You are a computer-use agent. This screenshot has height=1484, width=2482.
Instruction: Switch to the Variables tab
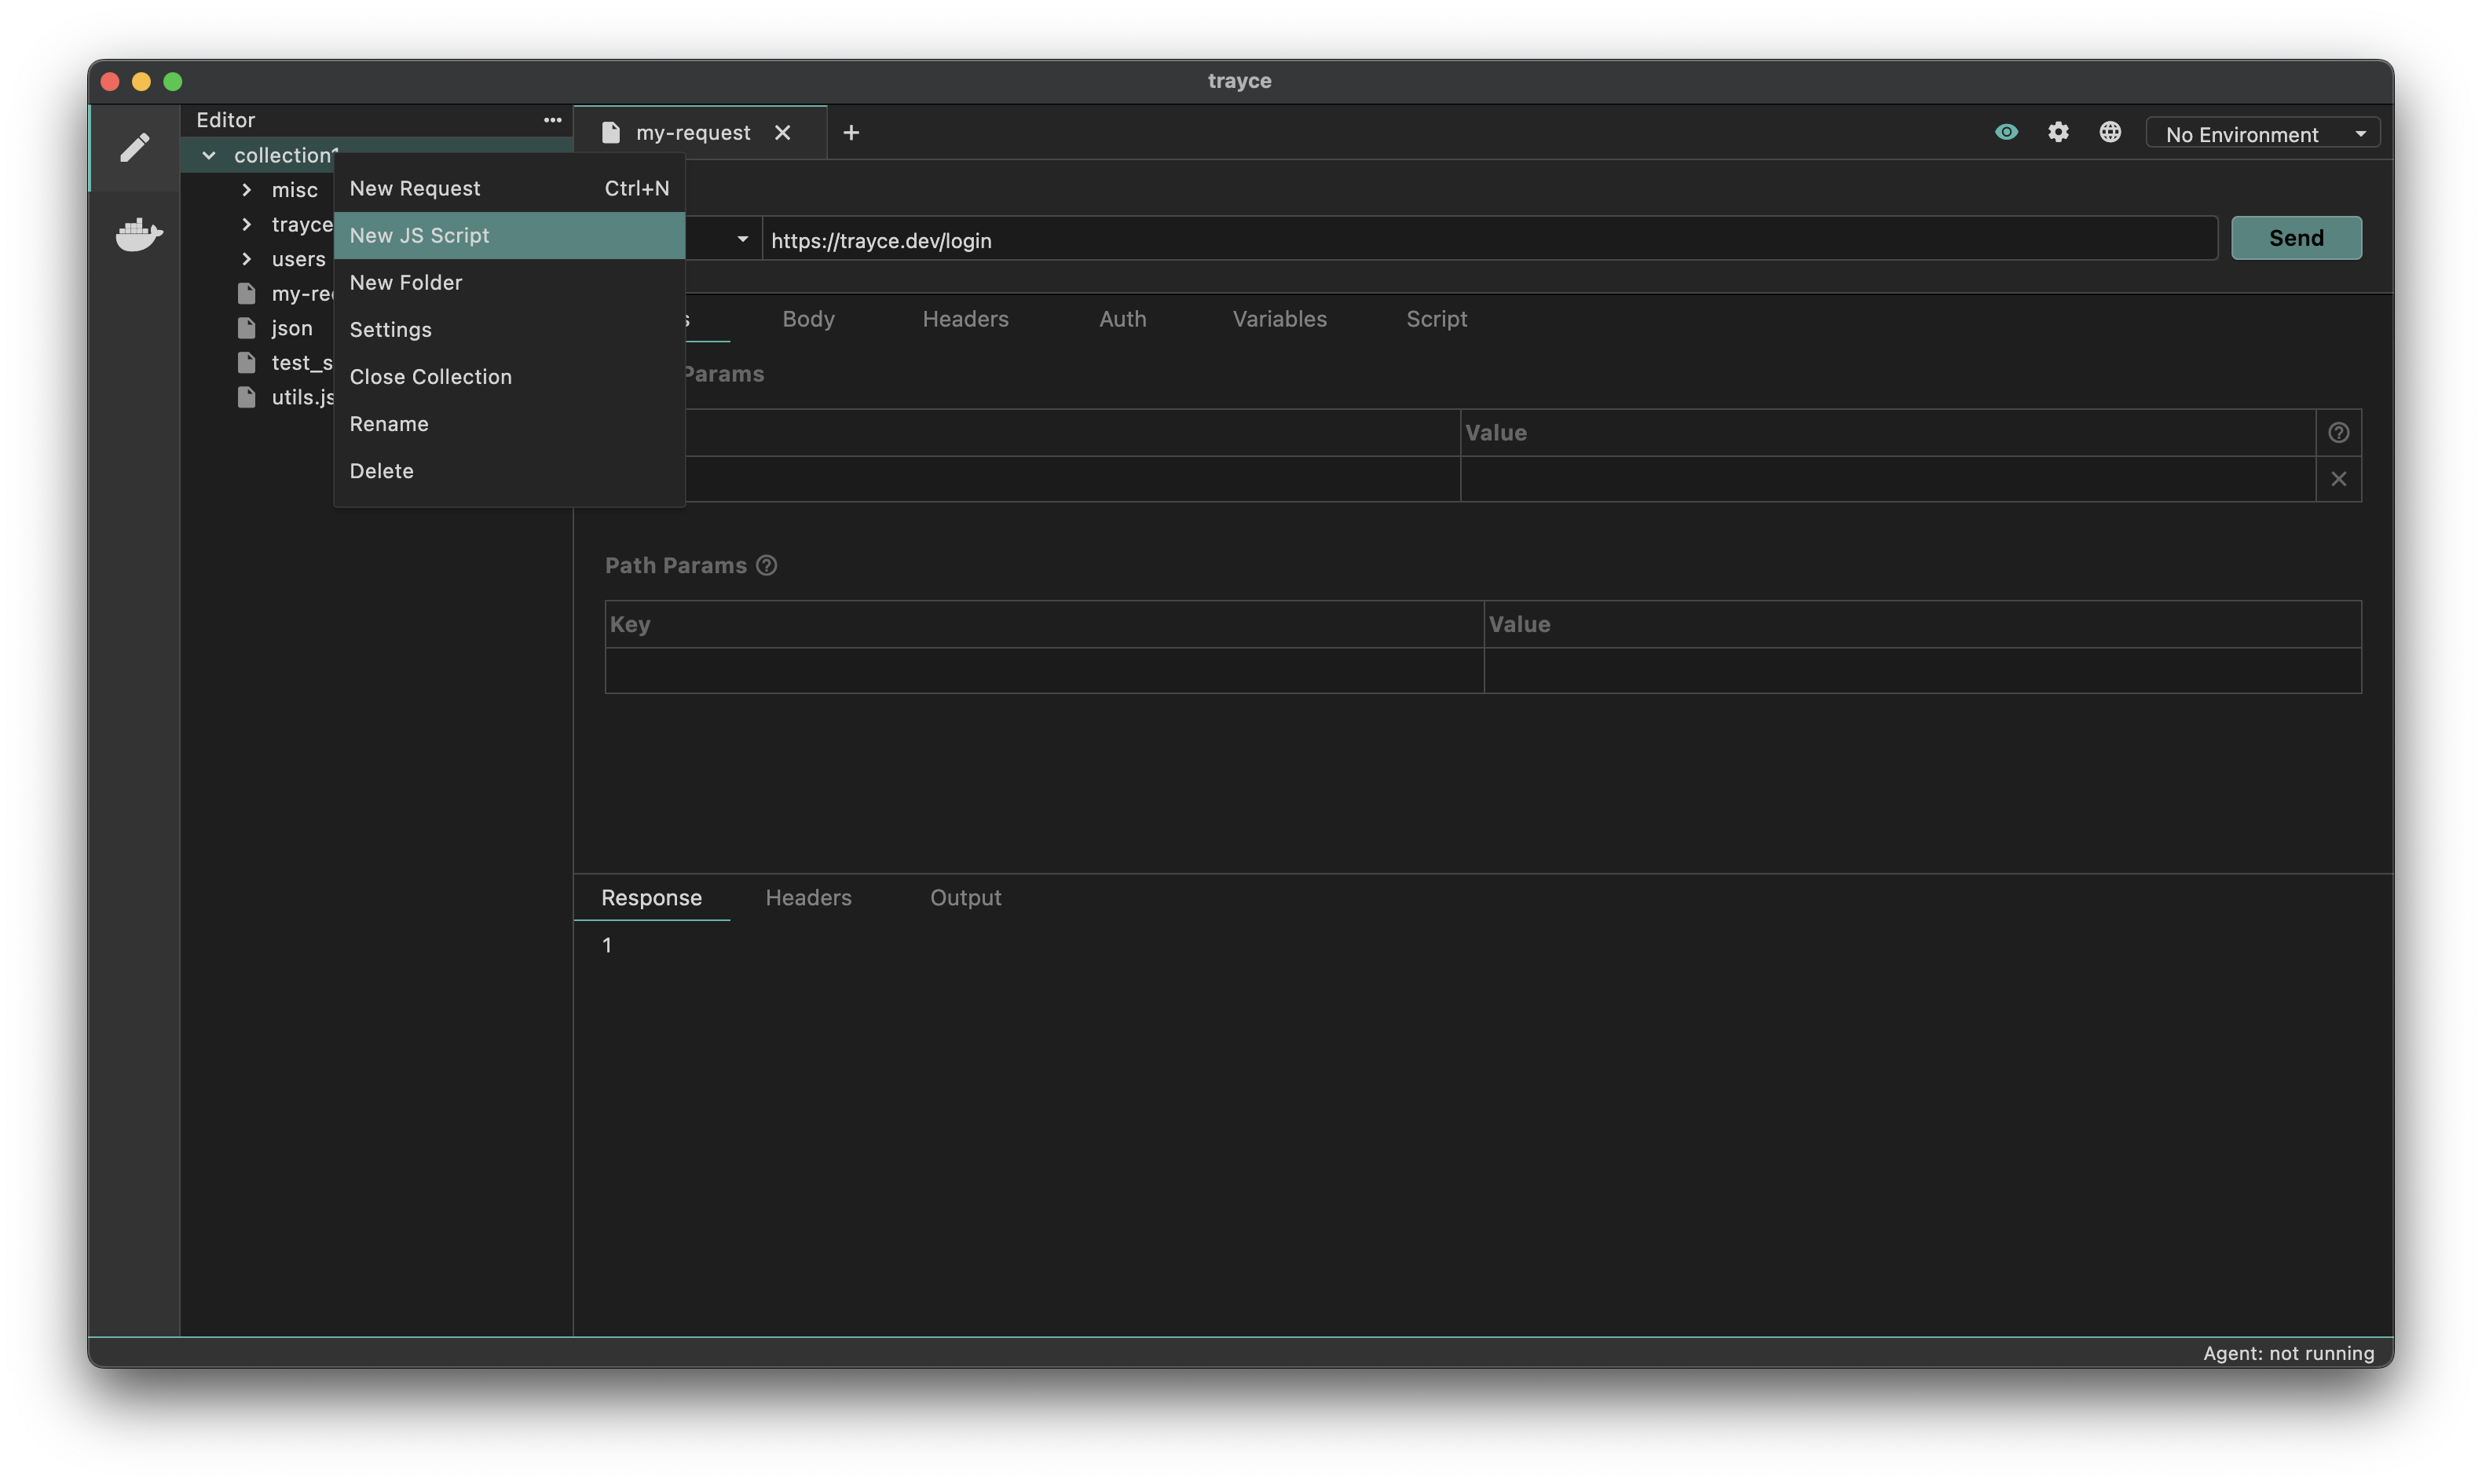[1279, 319]
